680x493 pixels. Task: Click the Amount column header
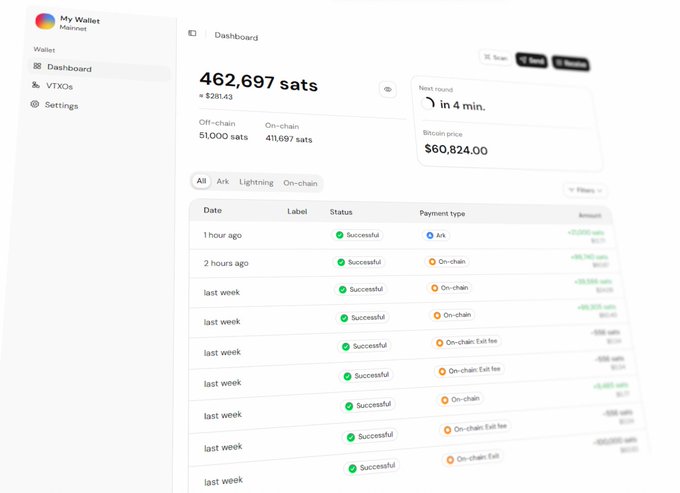(590, 215)
